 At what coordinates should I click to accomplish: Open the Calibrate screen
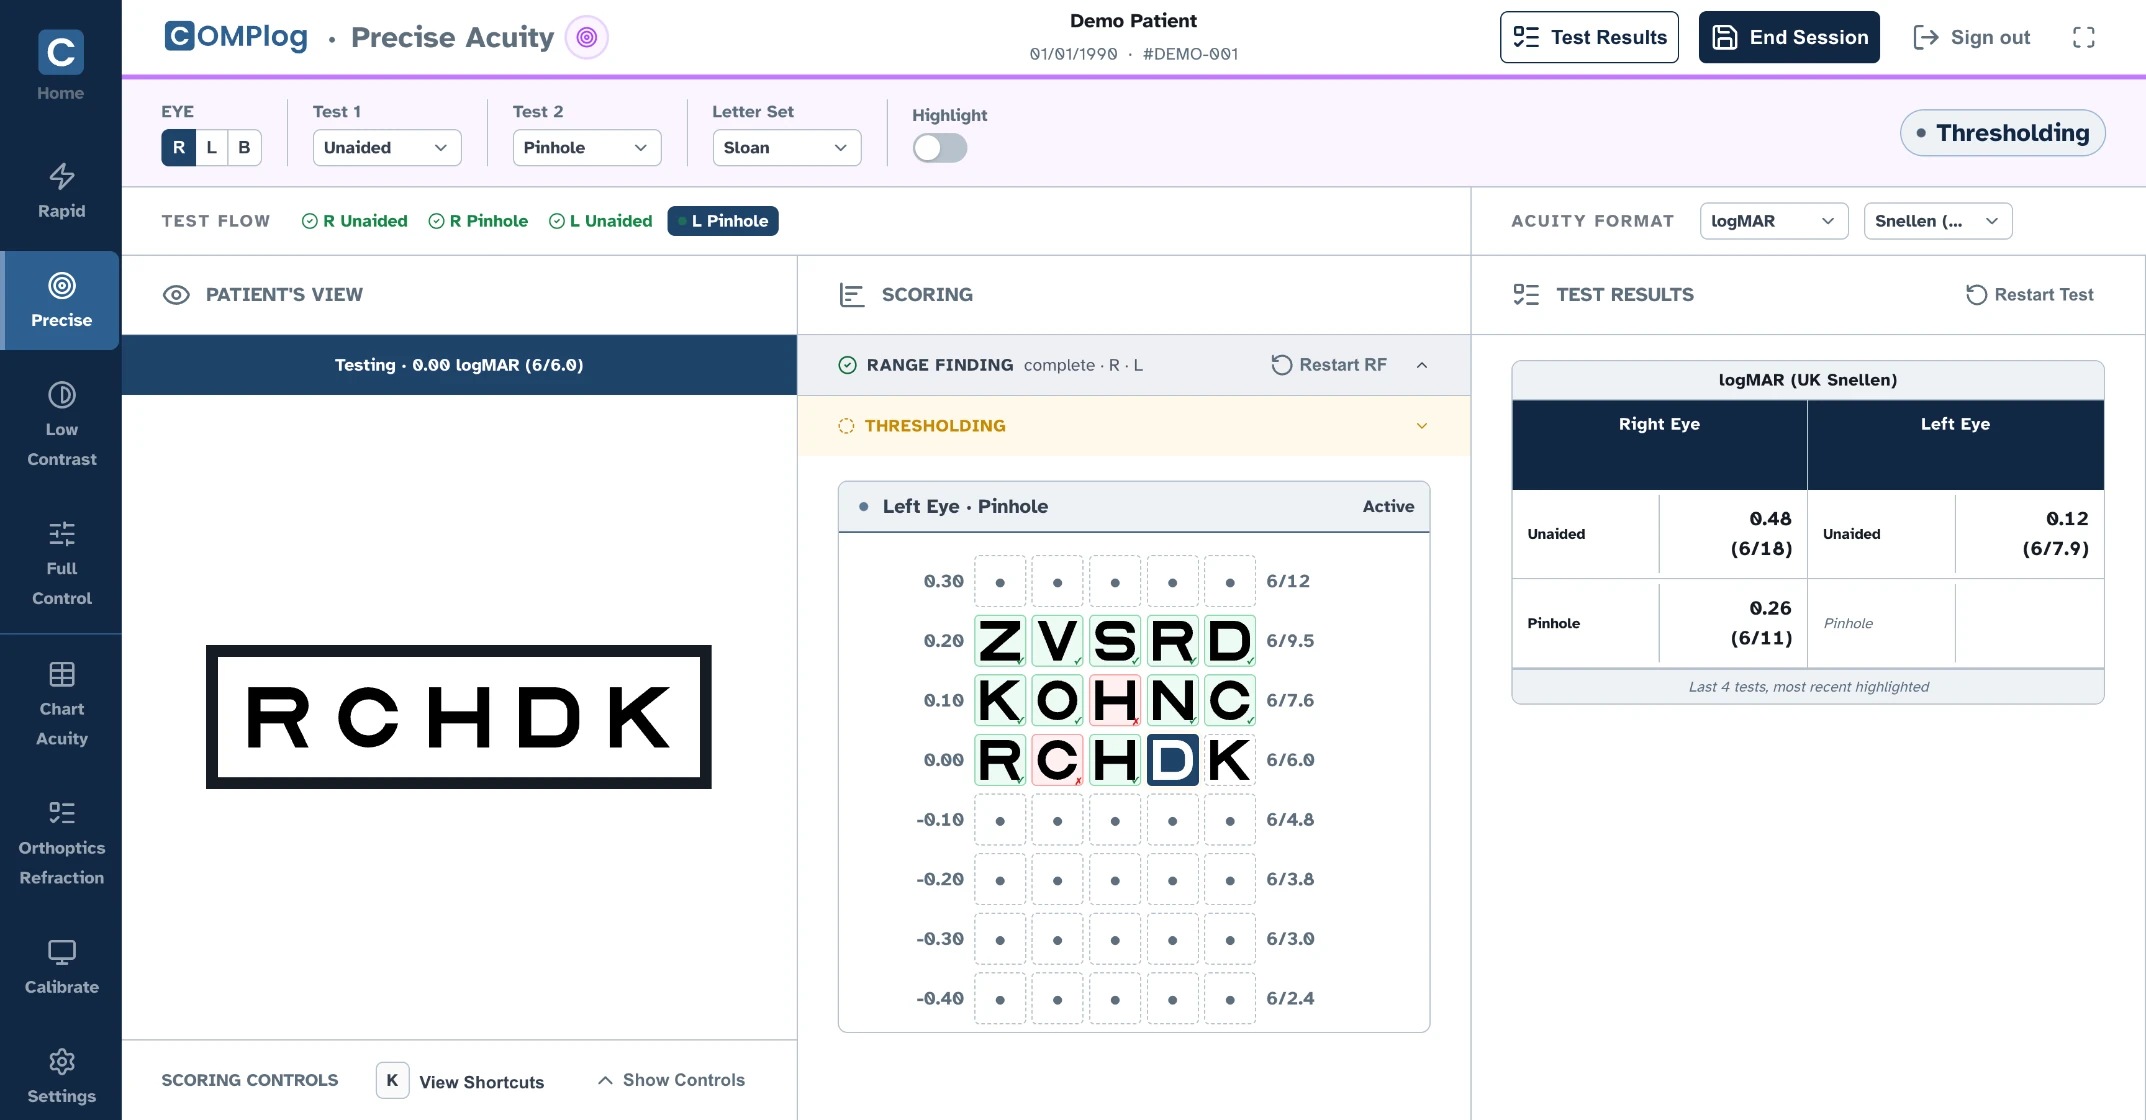(x=61, y=967)
